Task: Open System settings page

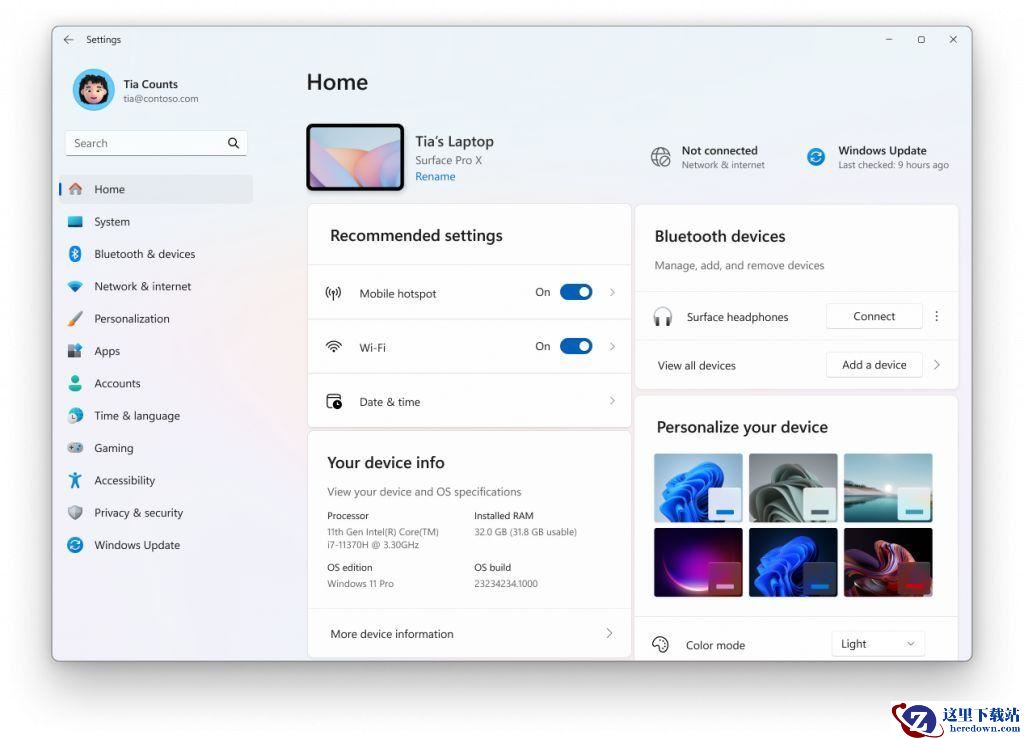Action: (x=156, y=222)
